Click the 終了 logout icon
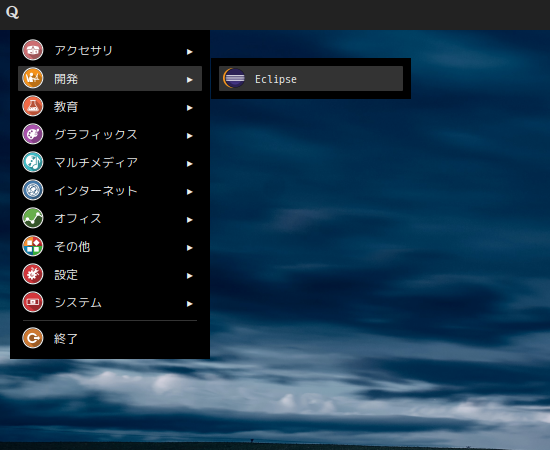 pyautogui.click(x=33, y=338)
